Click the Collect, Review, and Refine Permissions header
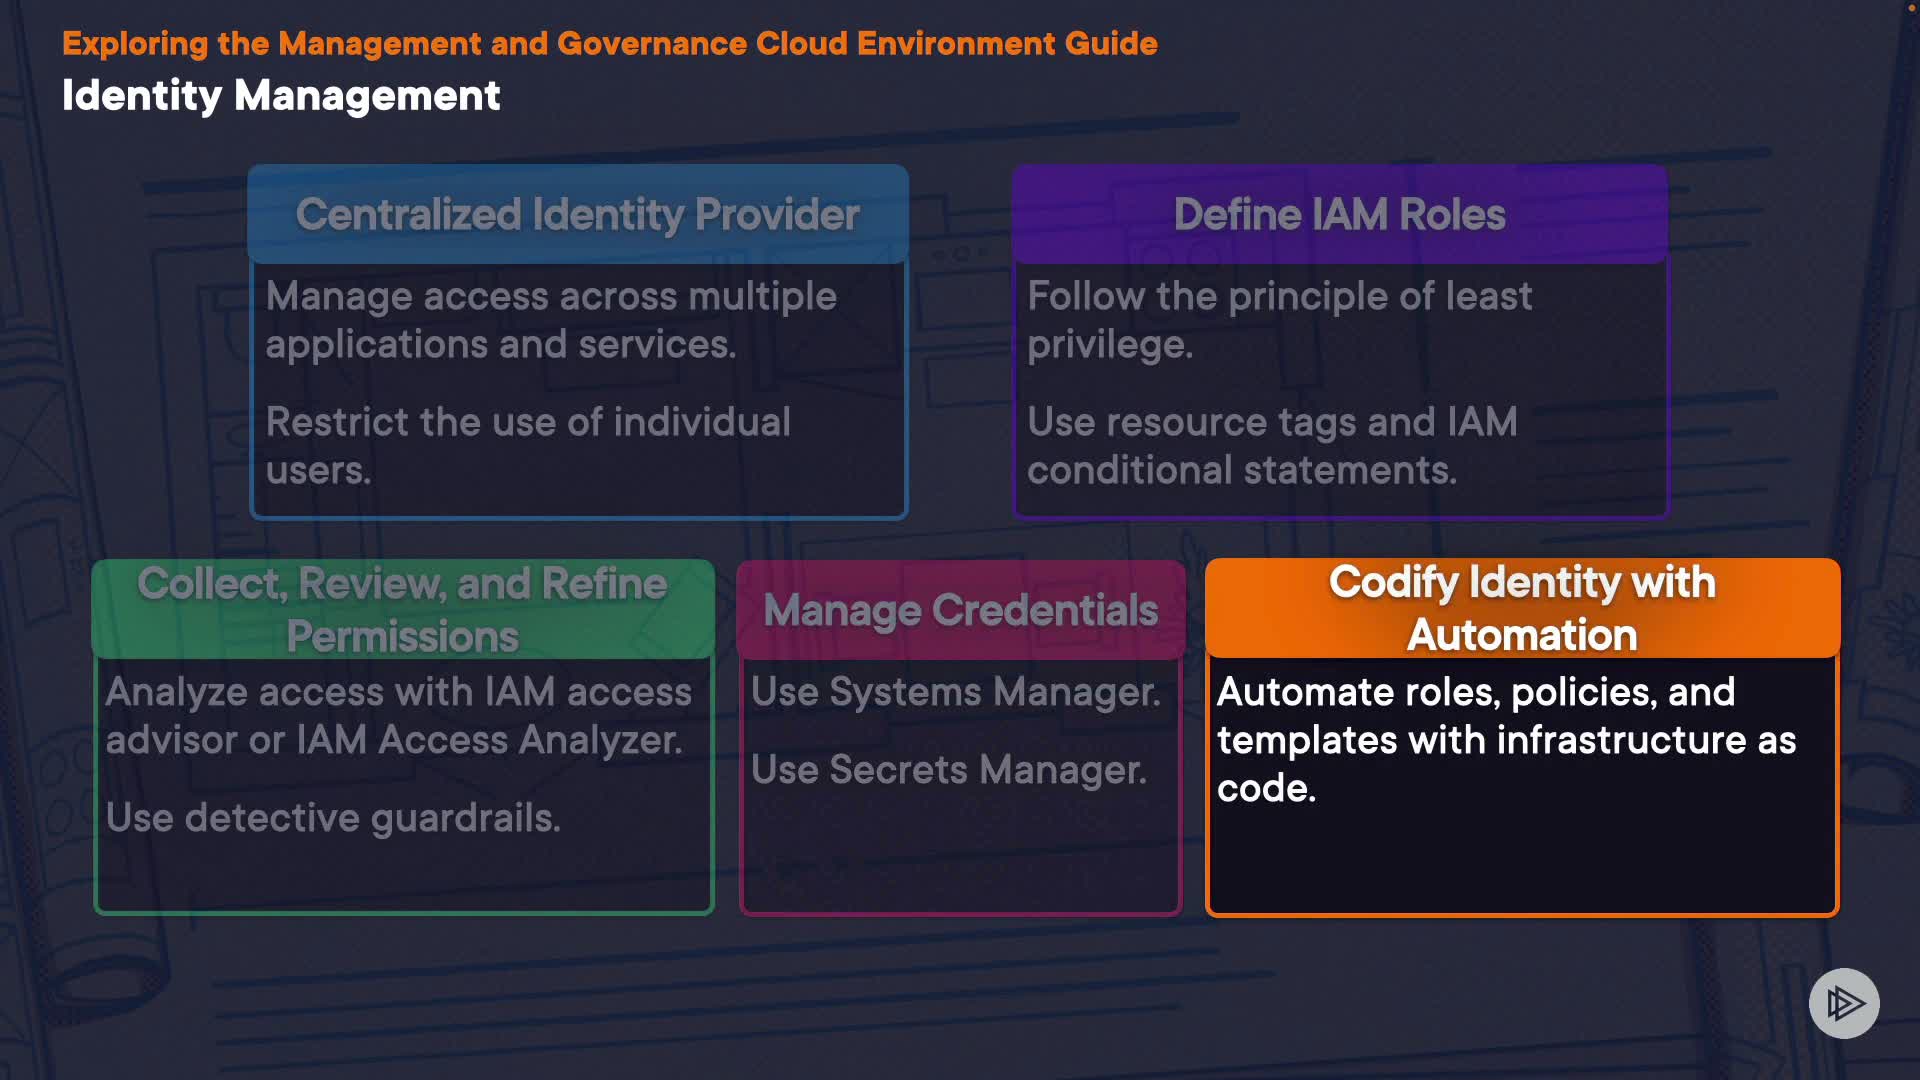 point(402,609)
